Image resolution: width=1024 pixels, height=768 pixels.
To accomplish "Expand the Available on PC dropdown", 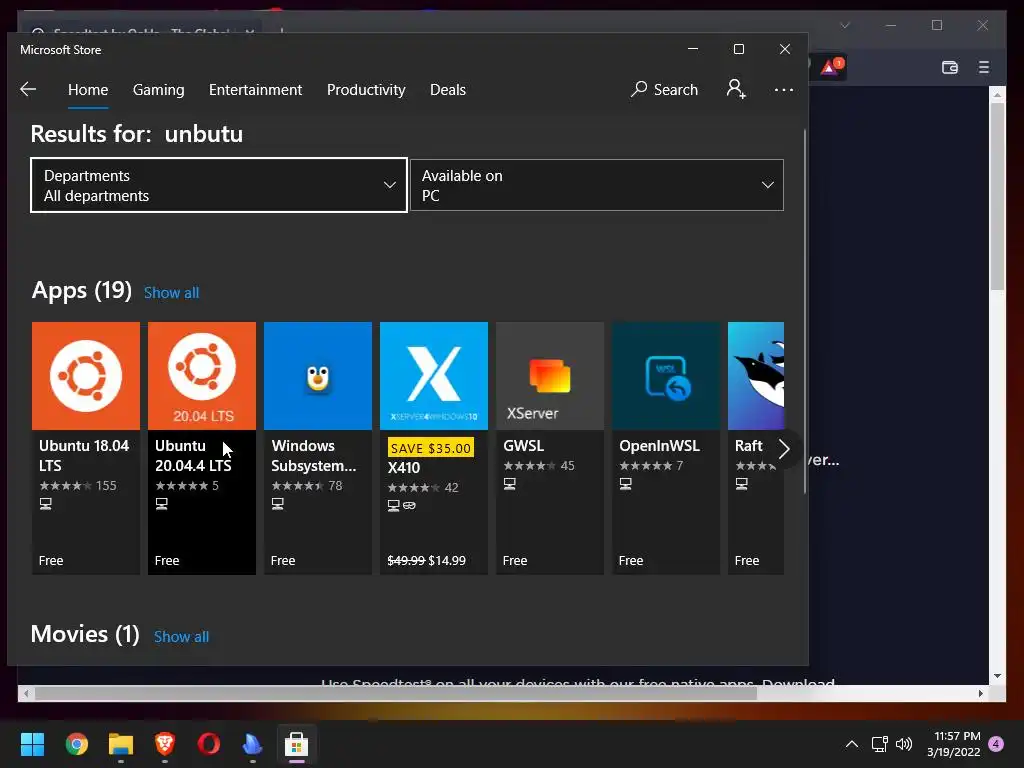I will (597, 185).
